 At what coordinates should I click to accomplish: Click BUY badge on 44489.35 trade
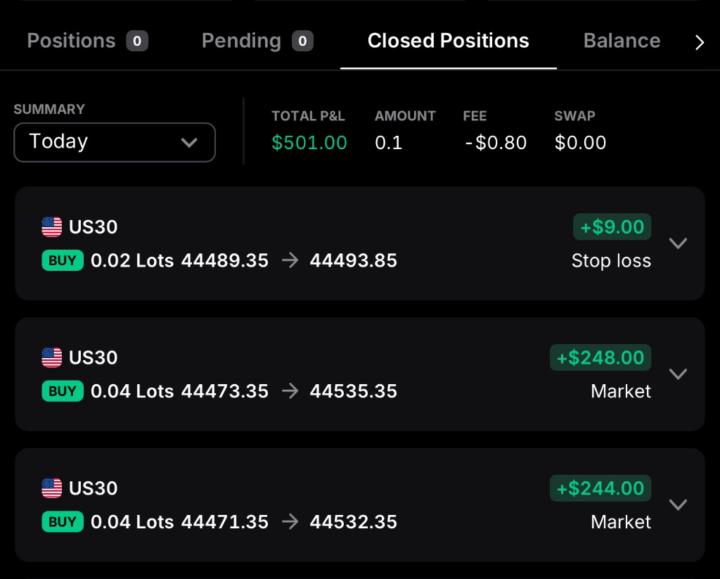click(62, 261)
